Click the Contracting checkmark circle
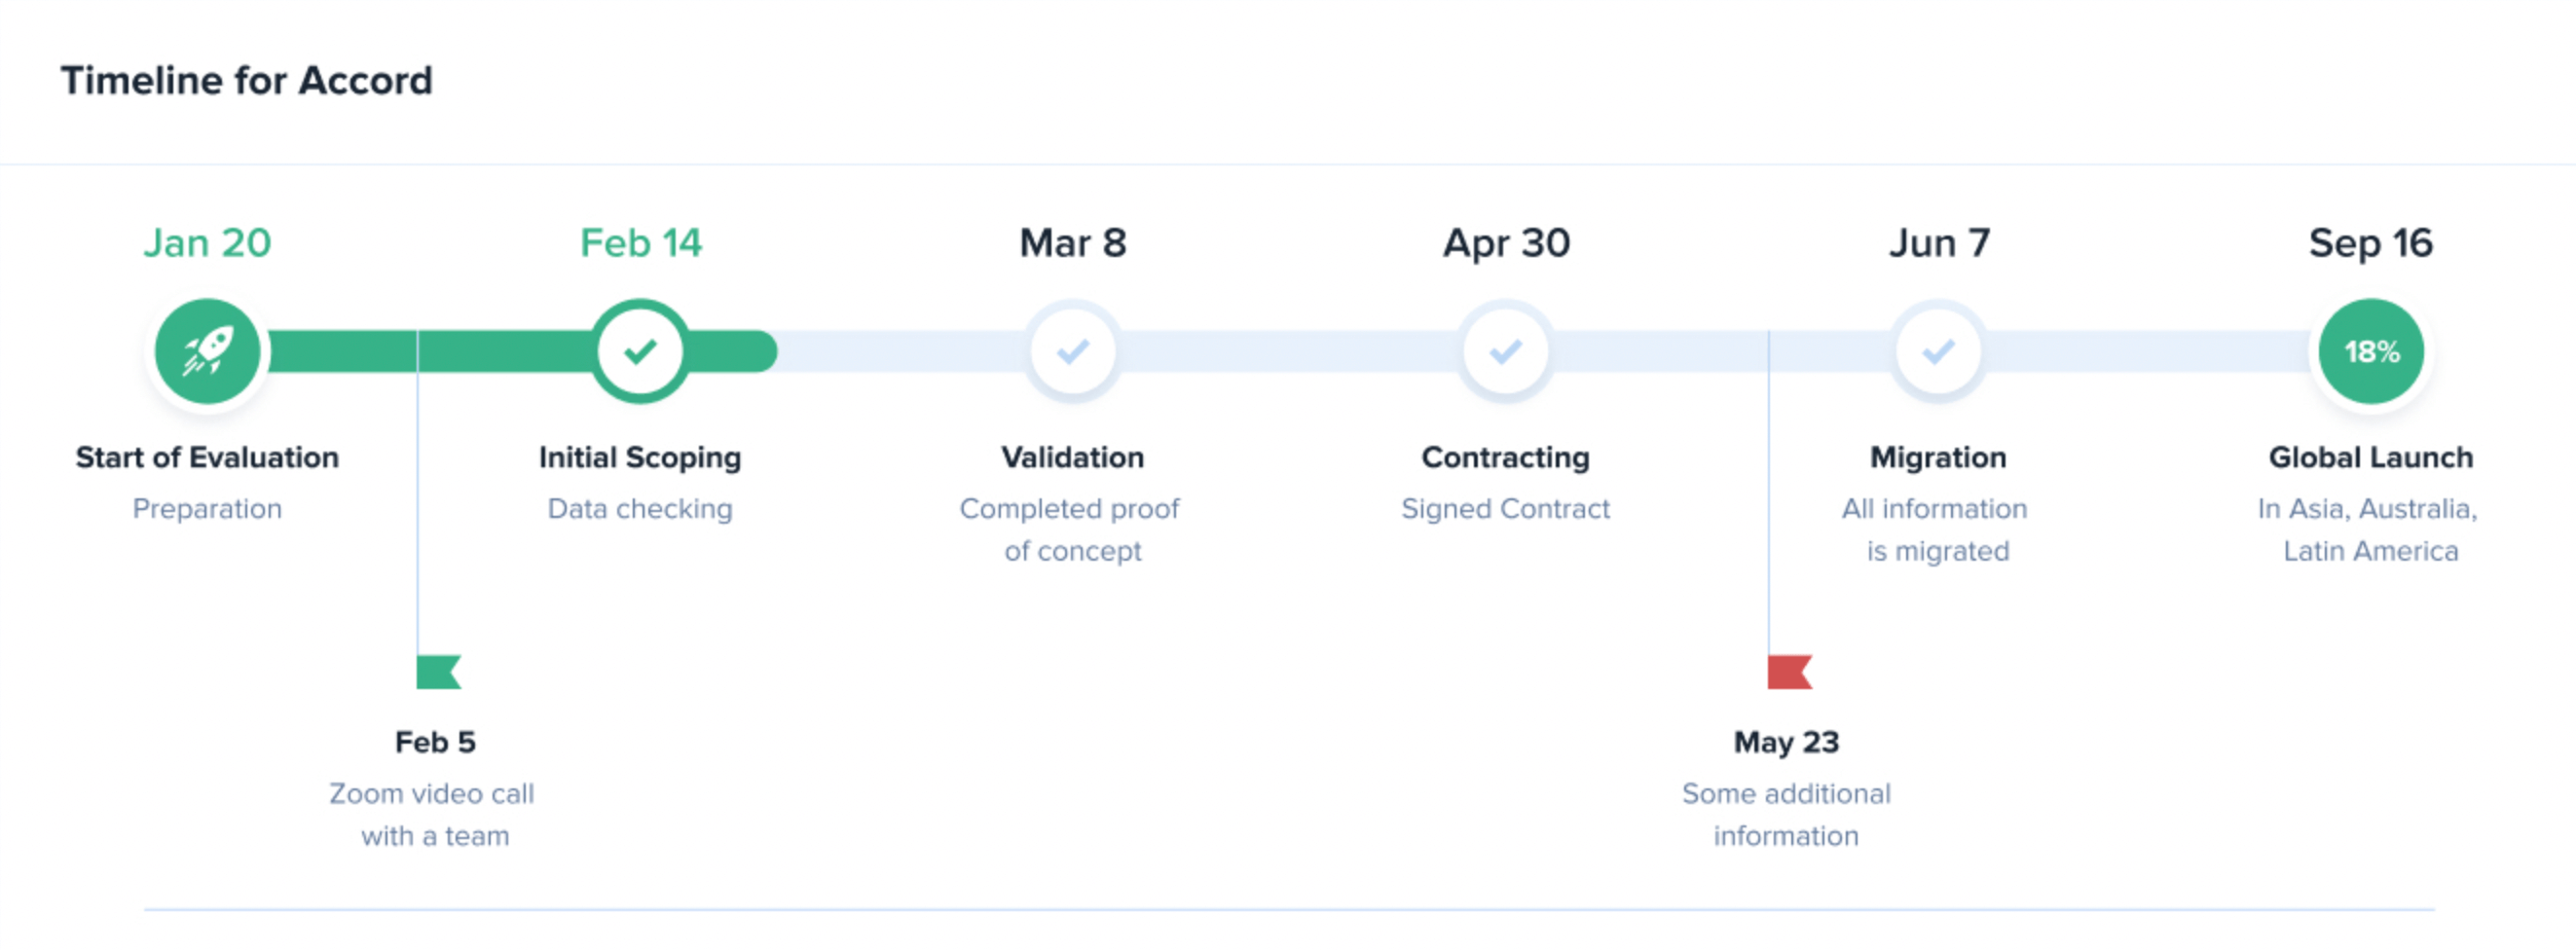This screenshot has height=950, width=2576. pyautogui.click(x=1505, y=351)
